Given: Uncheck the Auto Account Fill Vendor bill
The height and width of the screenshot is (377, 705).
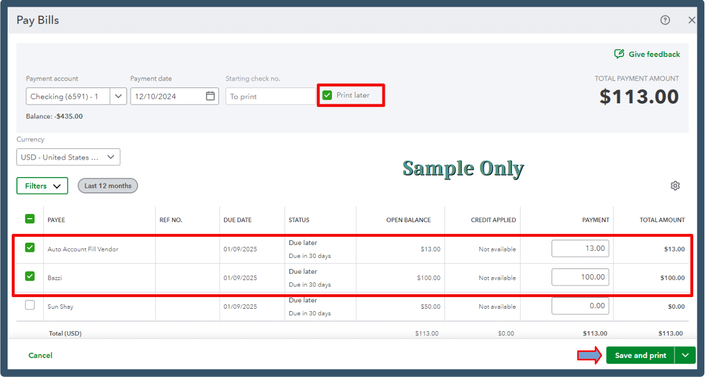Looking at the screenshot, I should pyautogui.click(x=30, y=247).
